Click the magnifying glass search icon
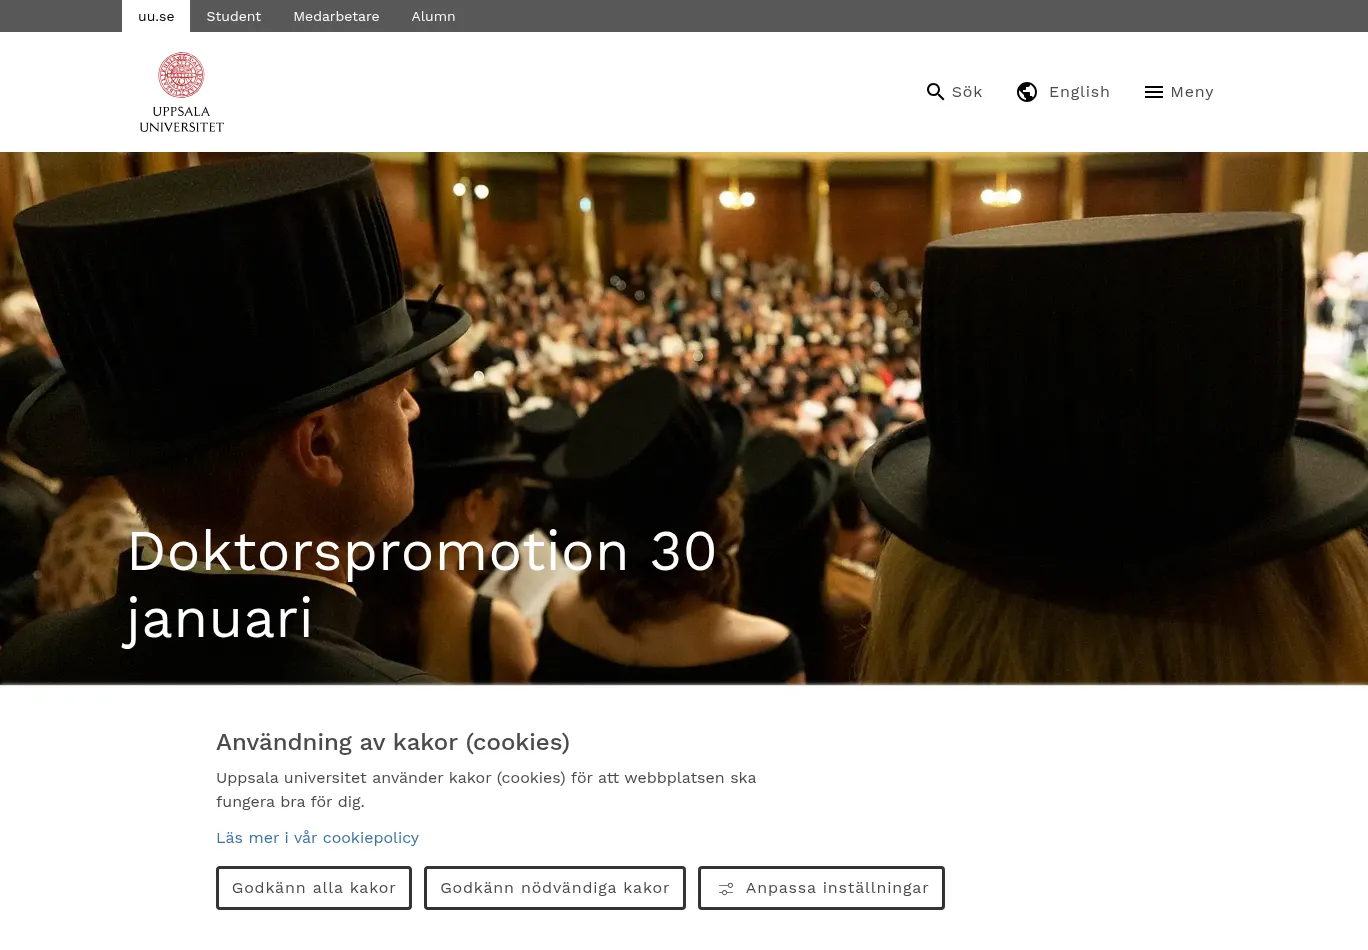 pos(935,92)
